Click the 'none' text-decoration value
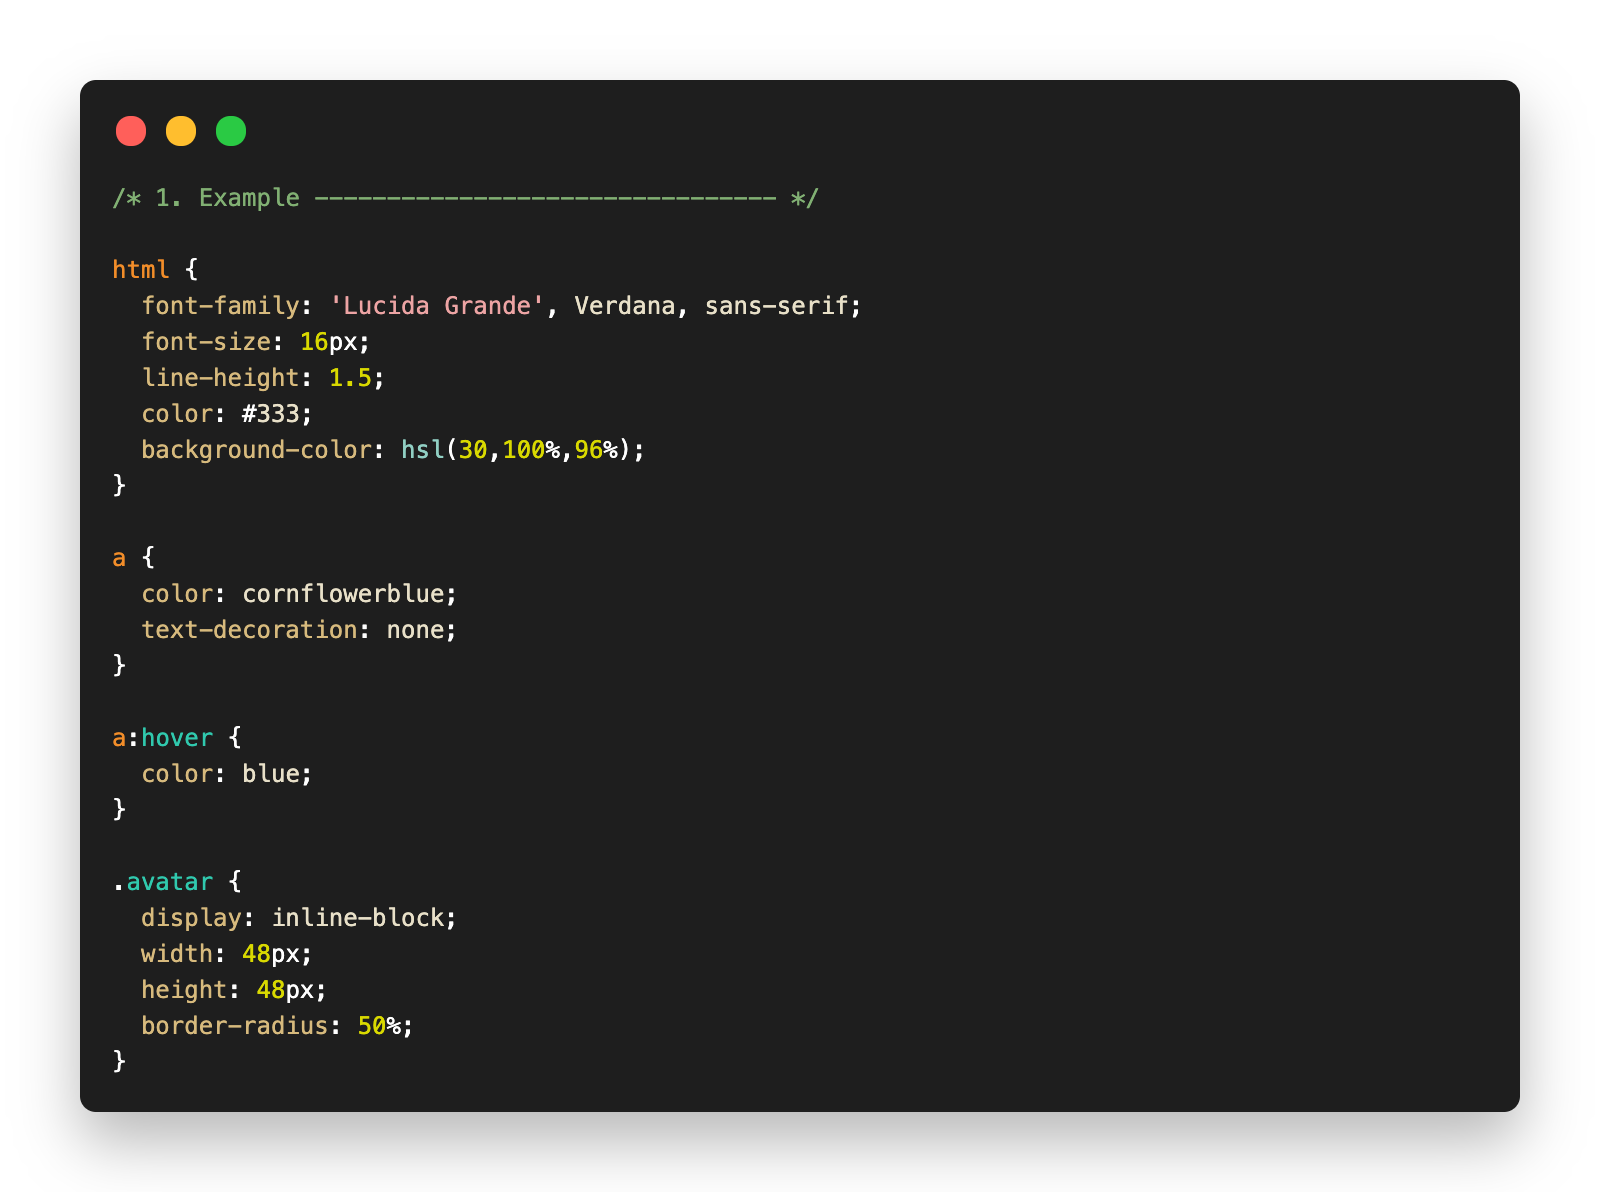Image resolution: width=1600 pixels, height=1192 pixels. coord(415,629)
